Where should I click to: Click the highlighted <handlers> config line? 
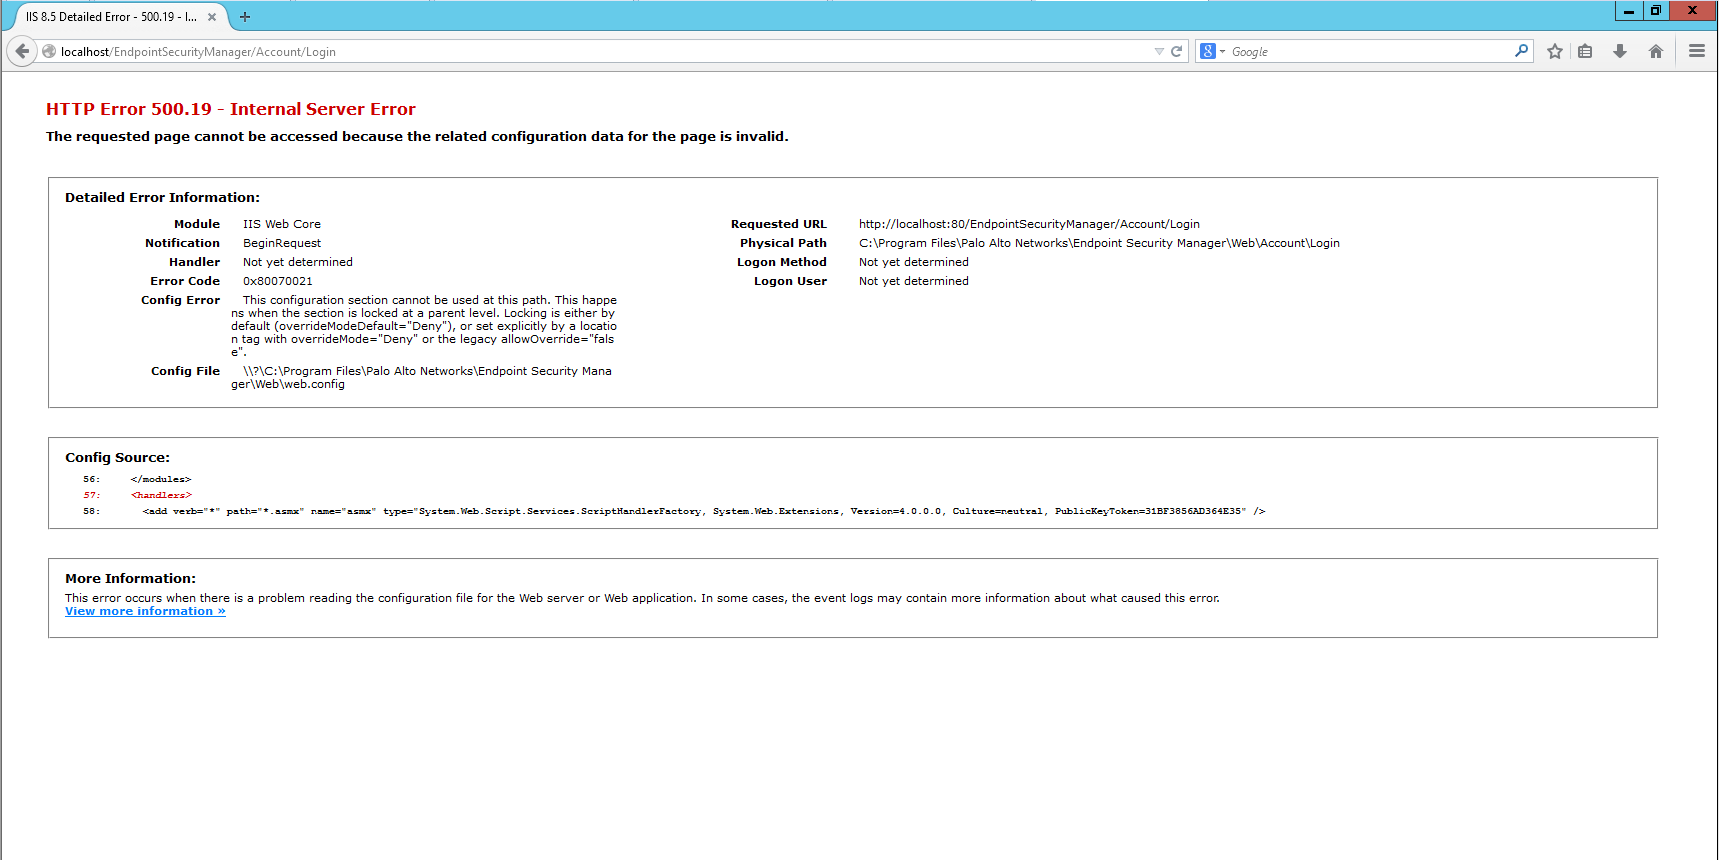(161, 495)
